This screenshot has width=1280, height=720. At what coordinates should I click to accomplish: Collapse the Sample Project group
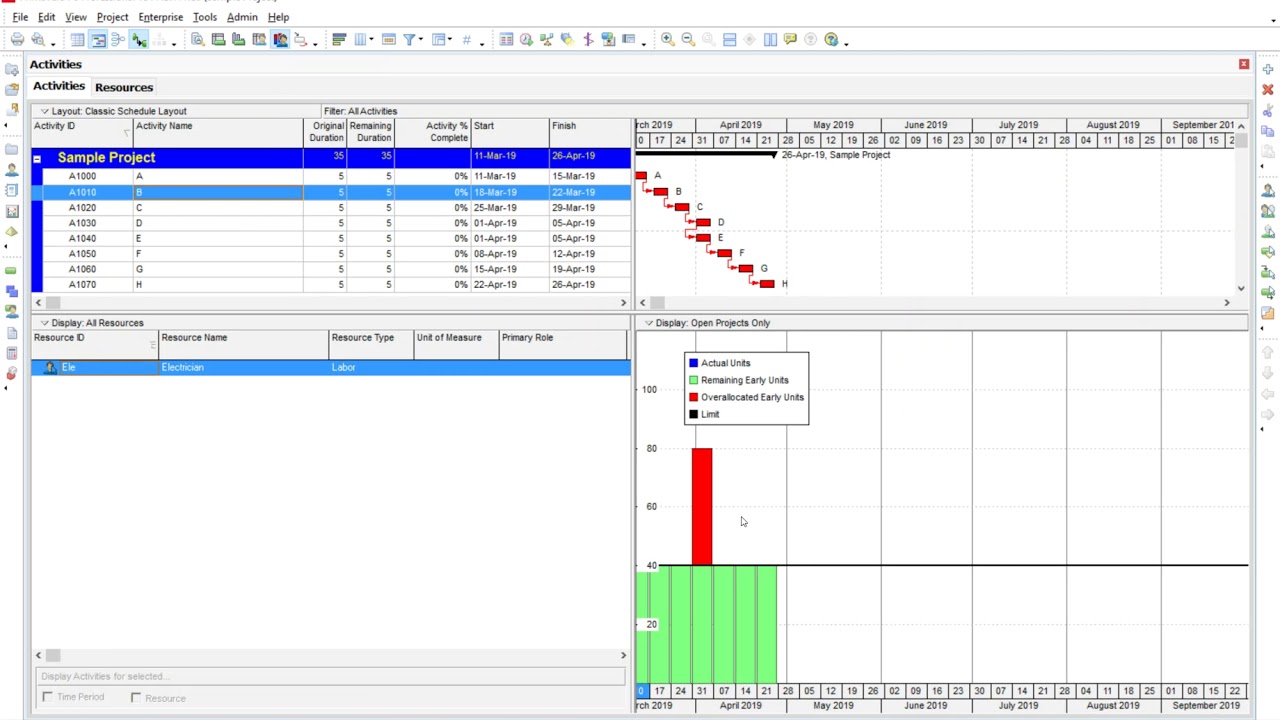[37, 158]
